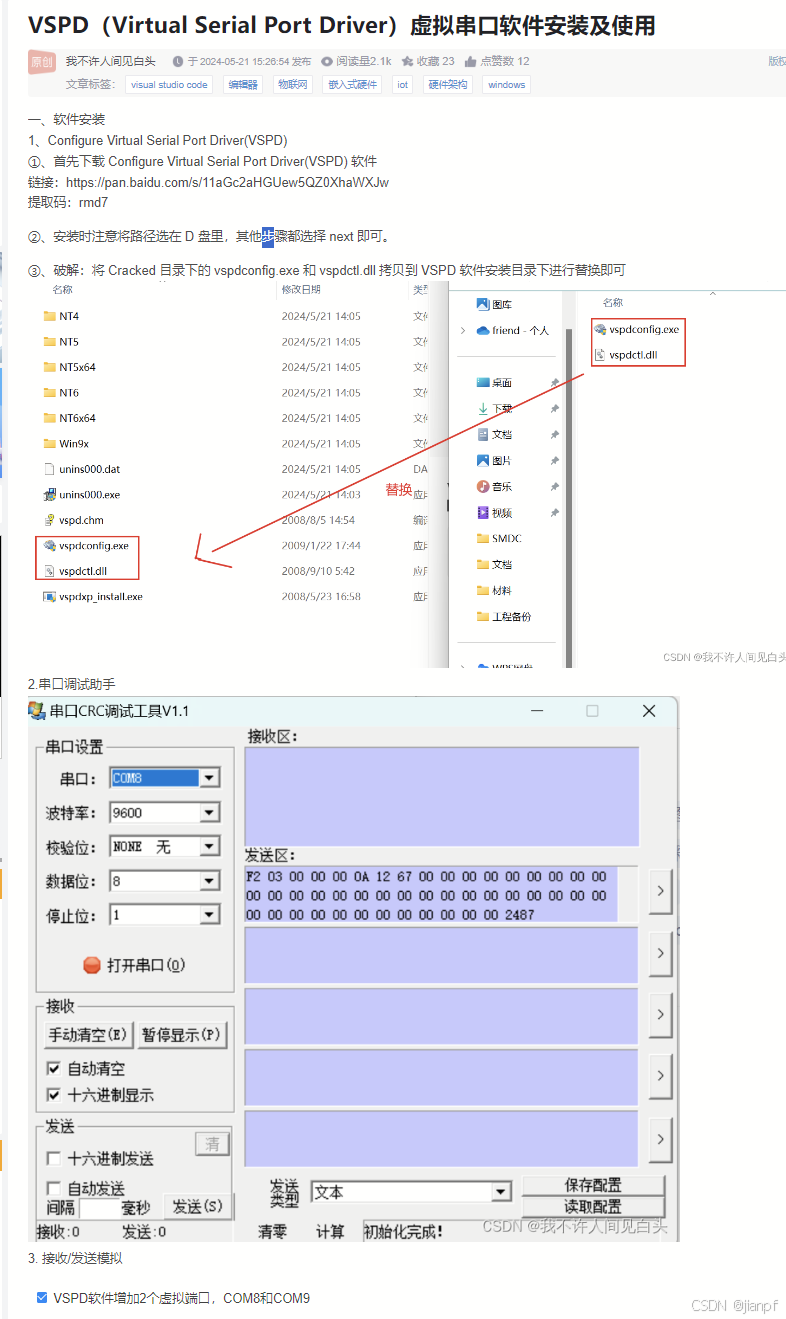The height and width of the screenshot is (1319, 786).
Task: Click the 阅读量 eye icon
Action: coord(327,61)
